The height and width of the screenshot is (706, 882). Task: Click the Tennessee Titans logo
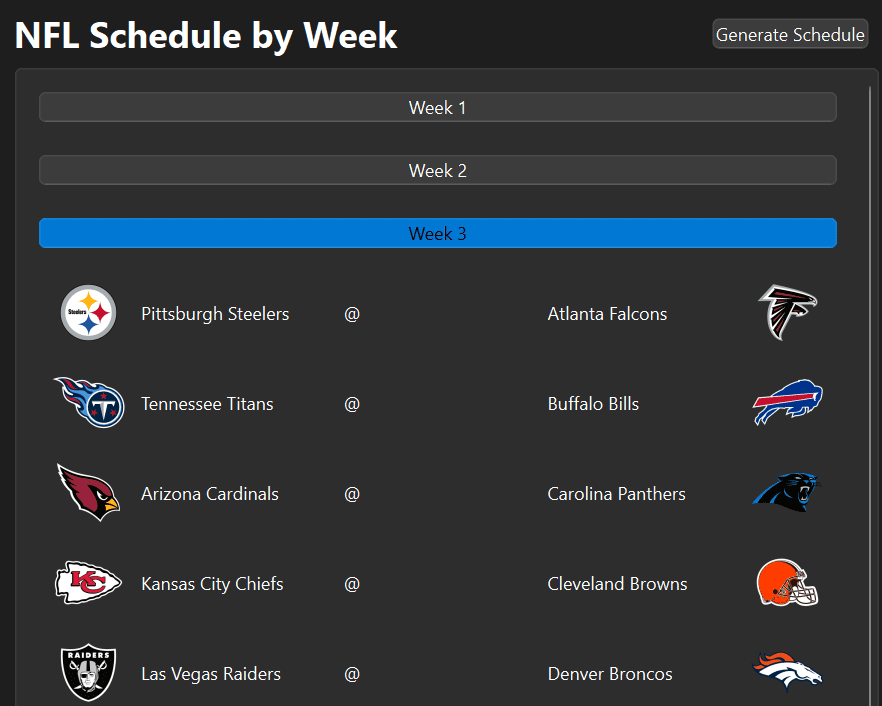point(89,403)
